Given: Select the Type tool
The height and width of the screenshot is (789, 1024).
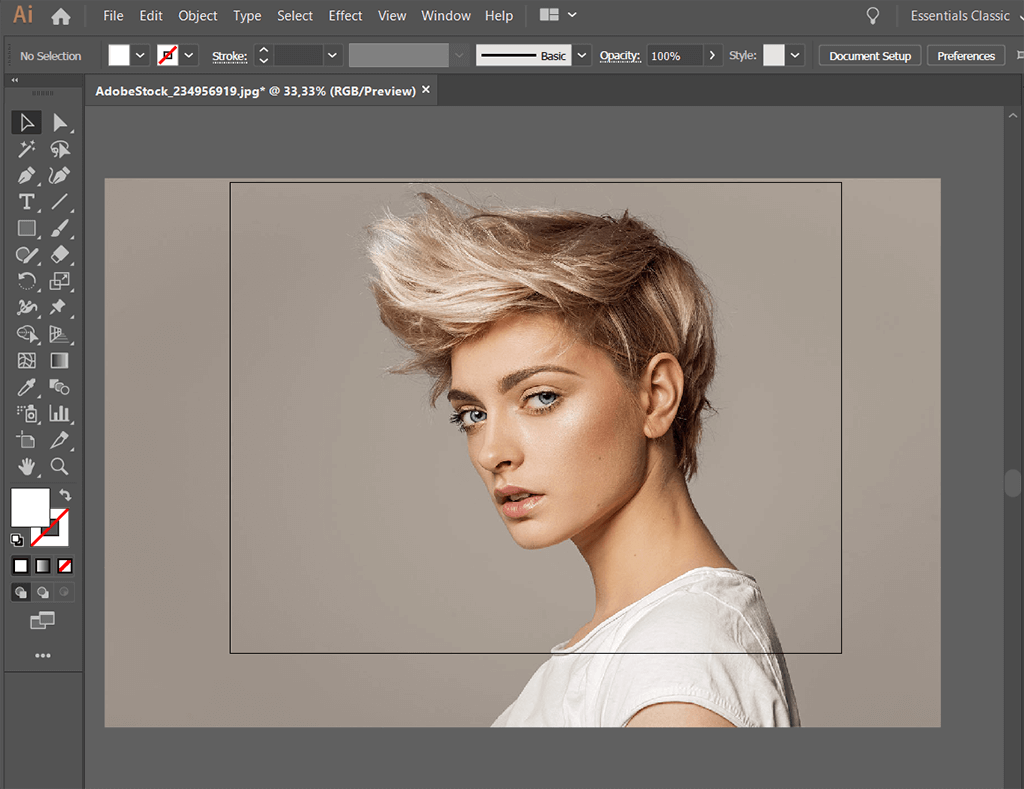Looking at the screenshot, I should click(27, 201).
